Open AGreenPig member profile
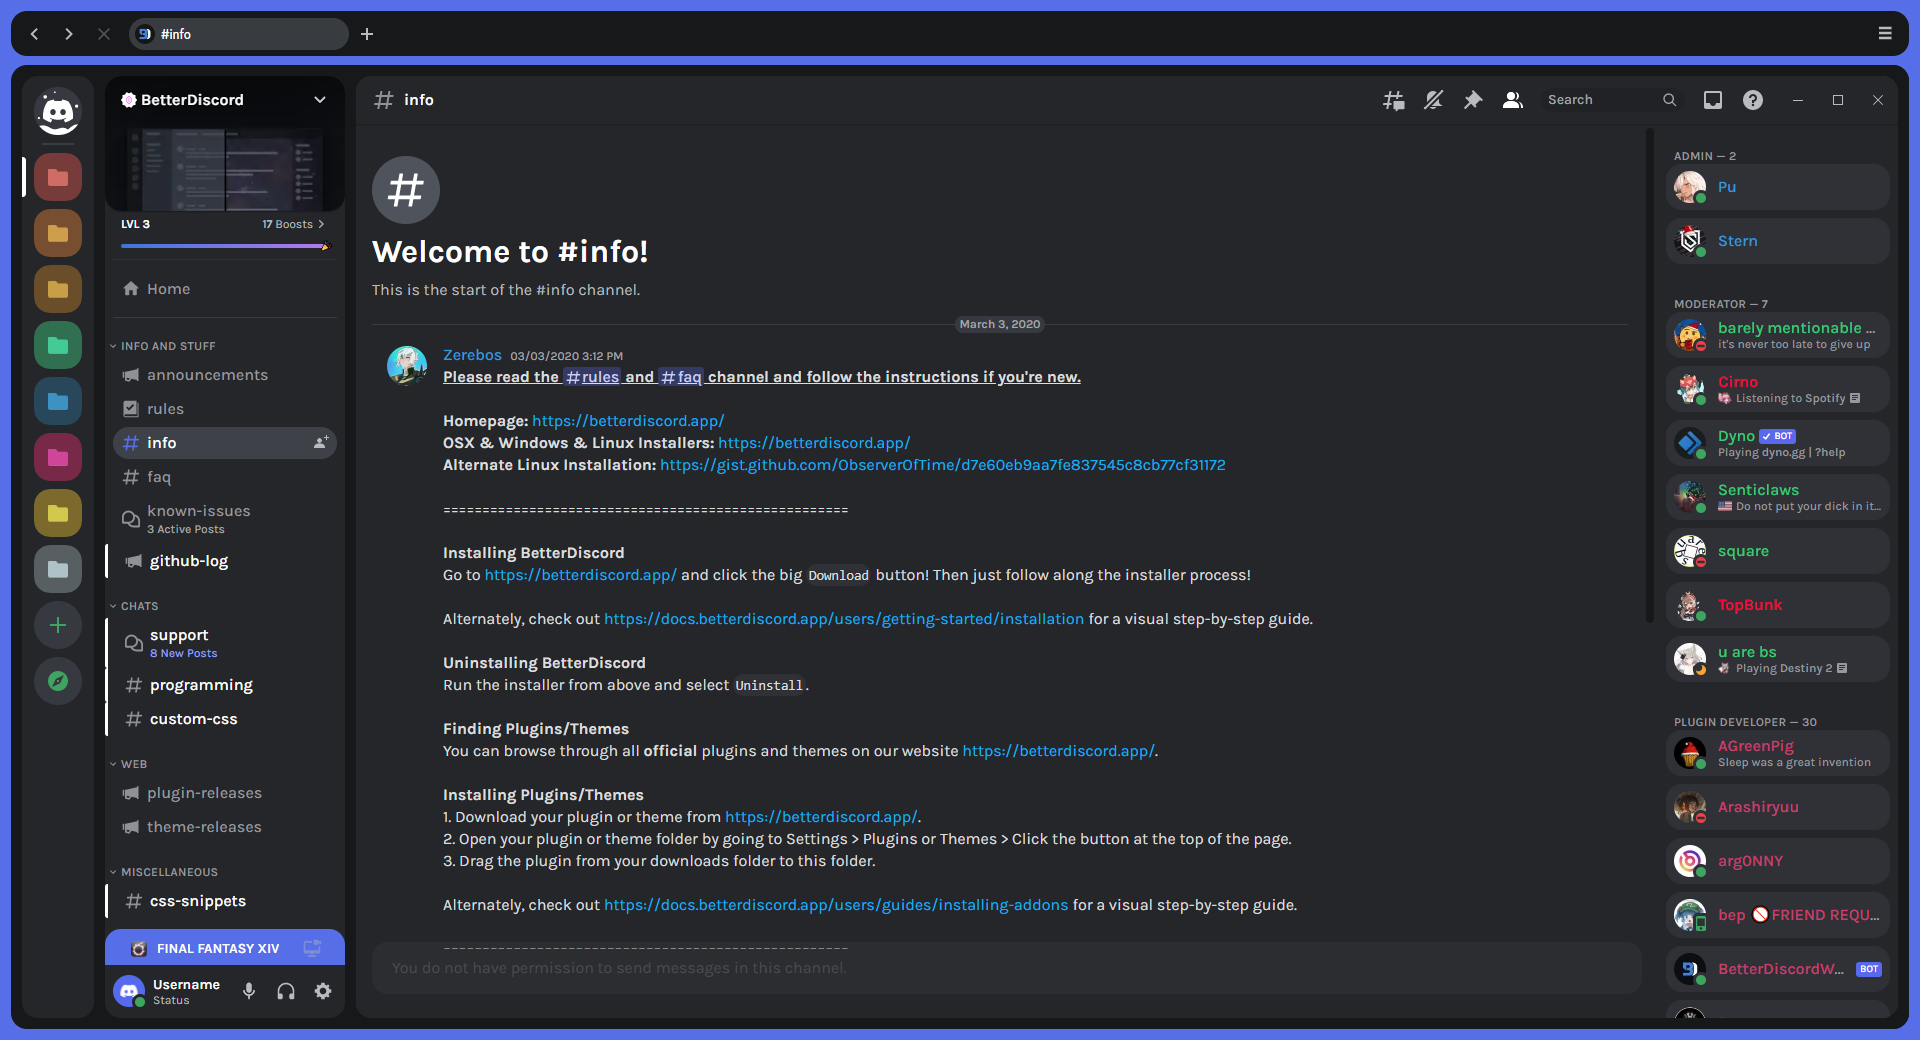The width and height of the screenshot is (1920, 1040). 1778,753
